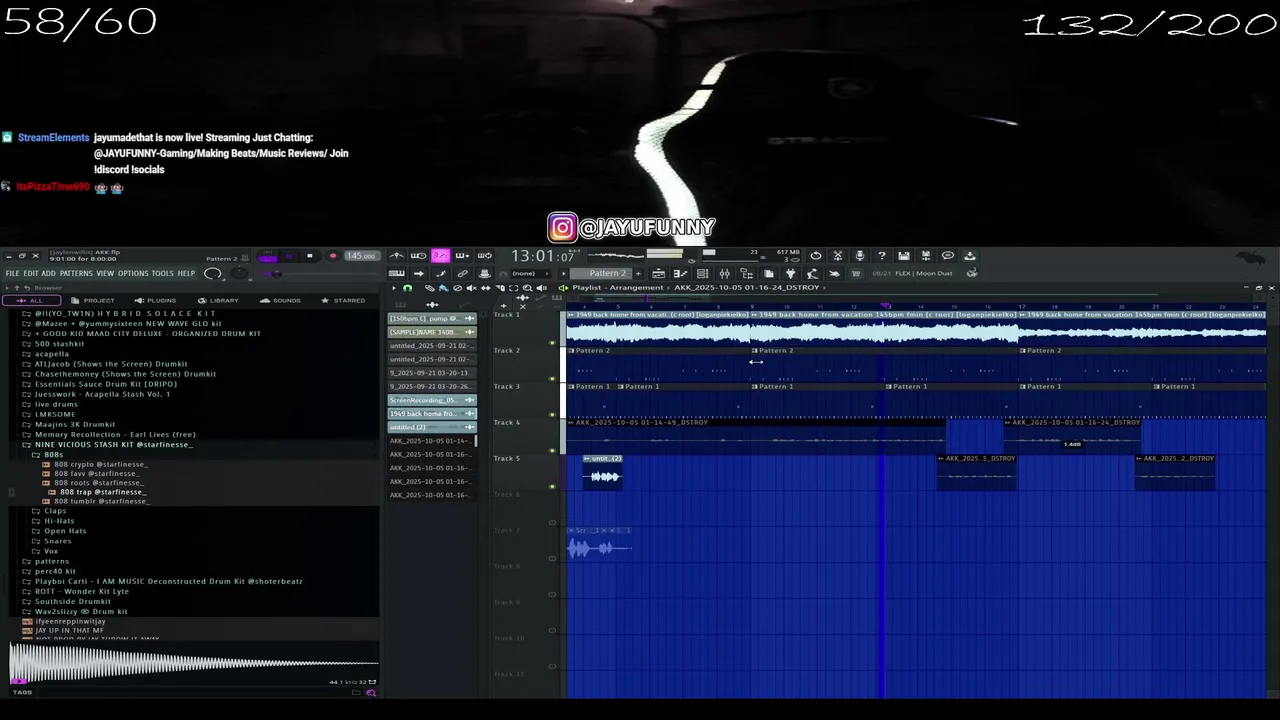Screen dimensions: 1280x720
Task: Select 808 crypto @starfinesse_ sample
Action: [95, 464]
